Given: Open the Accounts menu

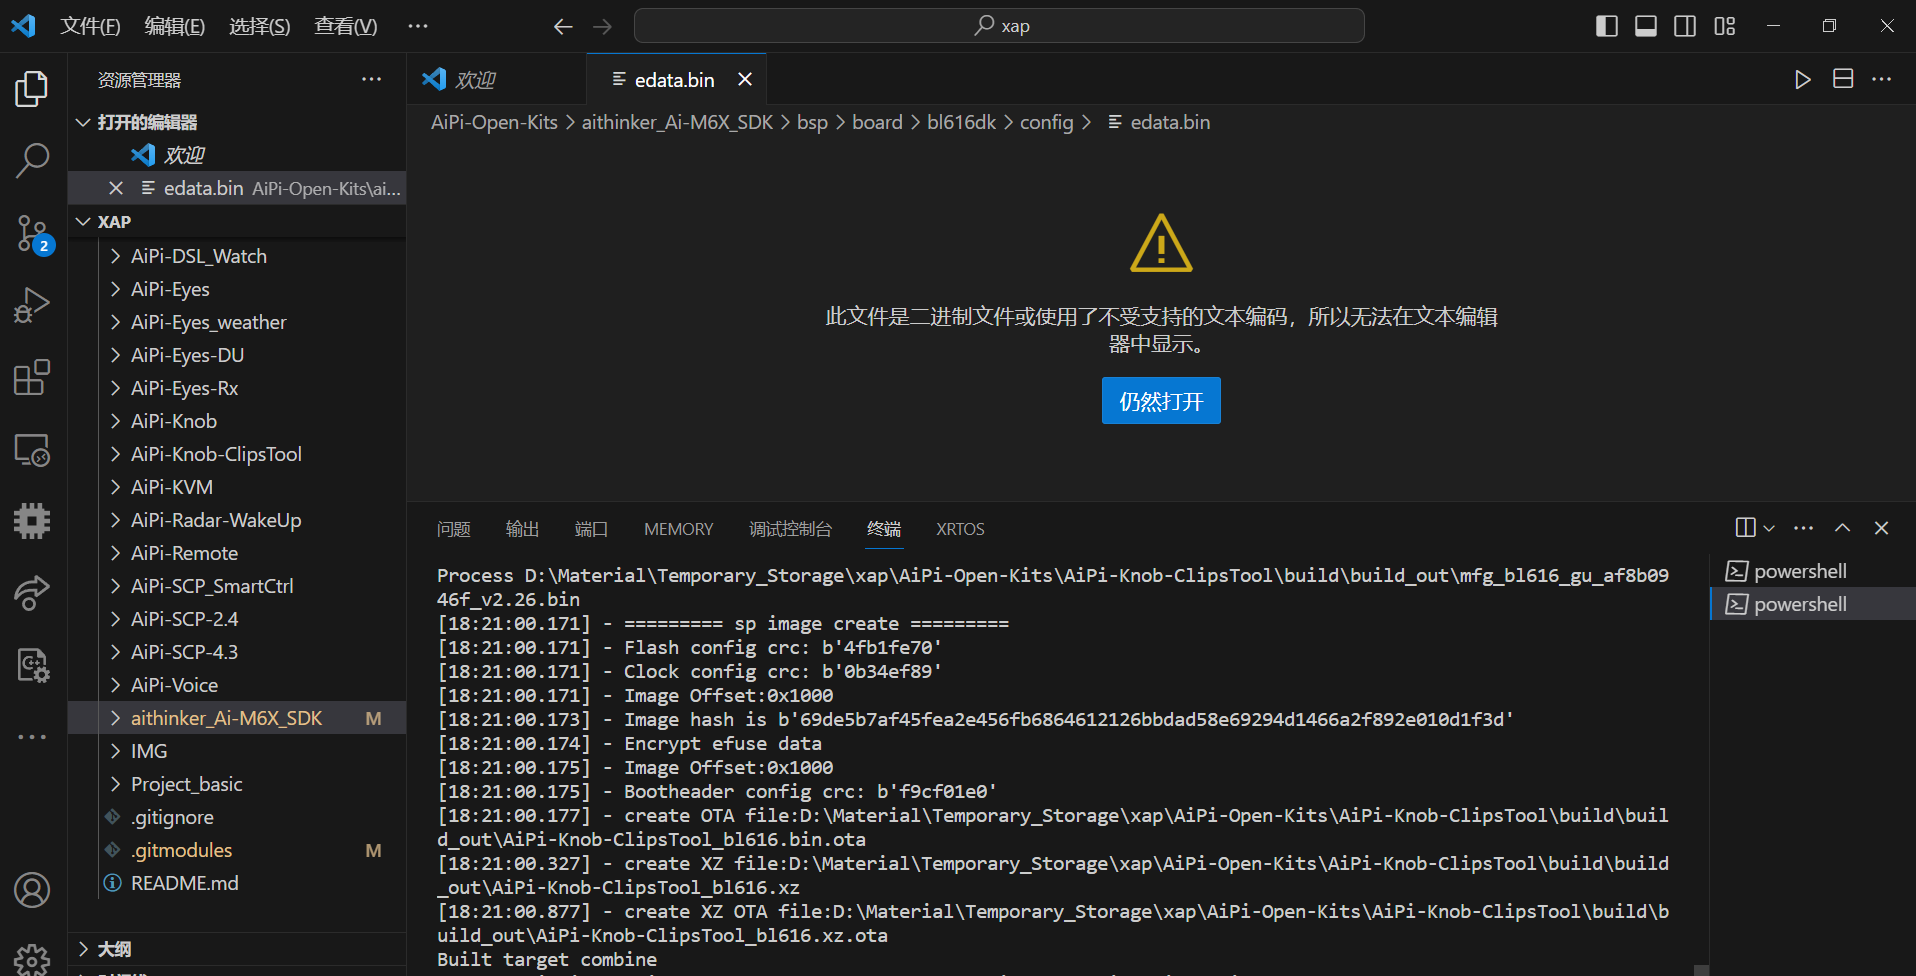Looking at the screenshot, I should click(x=32, y=890).
